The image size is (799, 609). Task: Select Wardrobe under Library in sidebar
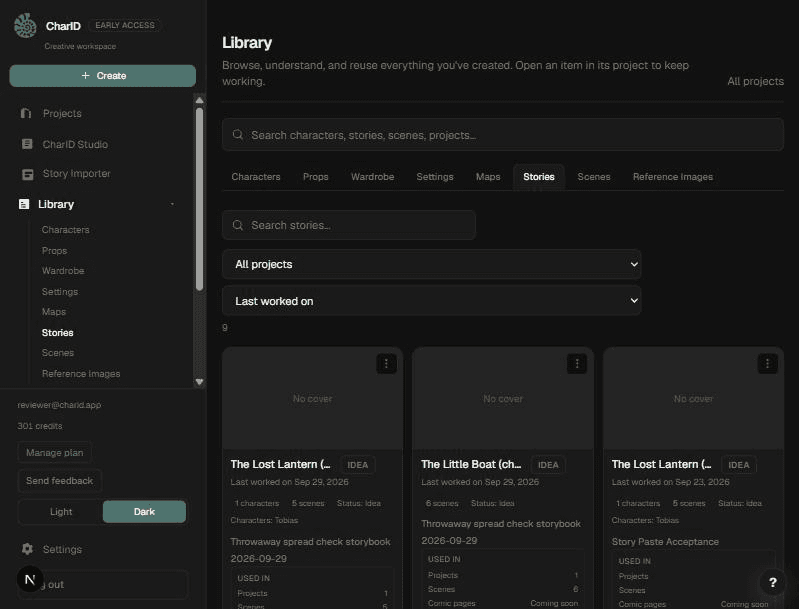point(63,271)
